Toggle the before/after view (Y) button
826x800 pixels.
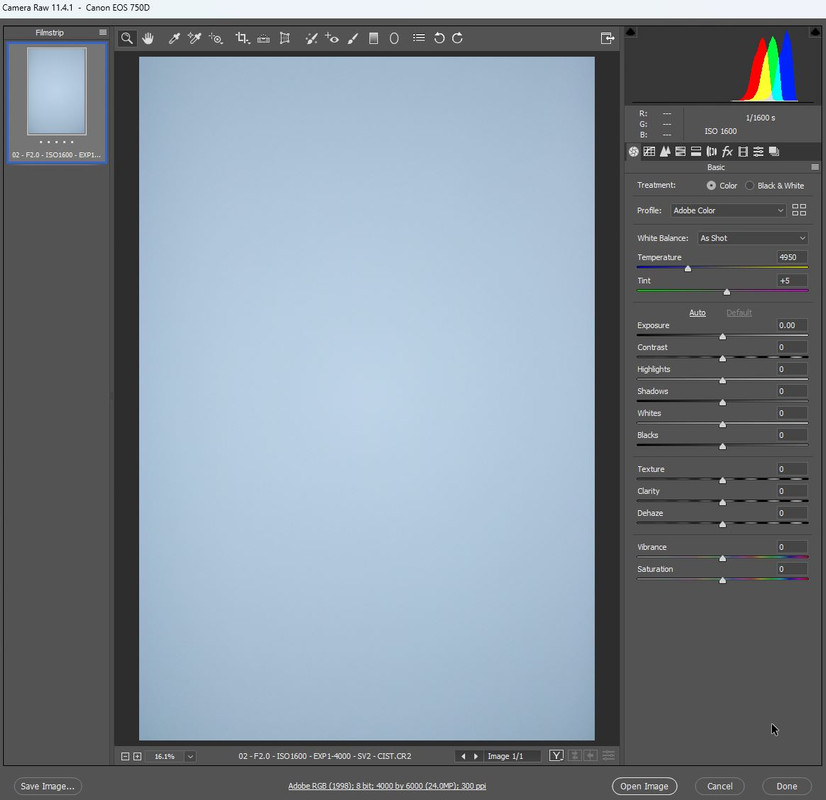pos(556,756)
